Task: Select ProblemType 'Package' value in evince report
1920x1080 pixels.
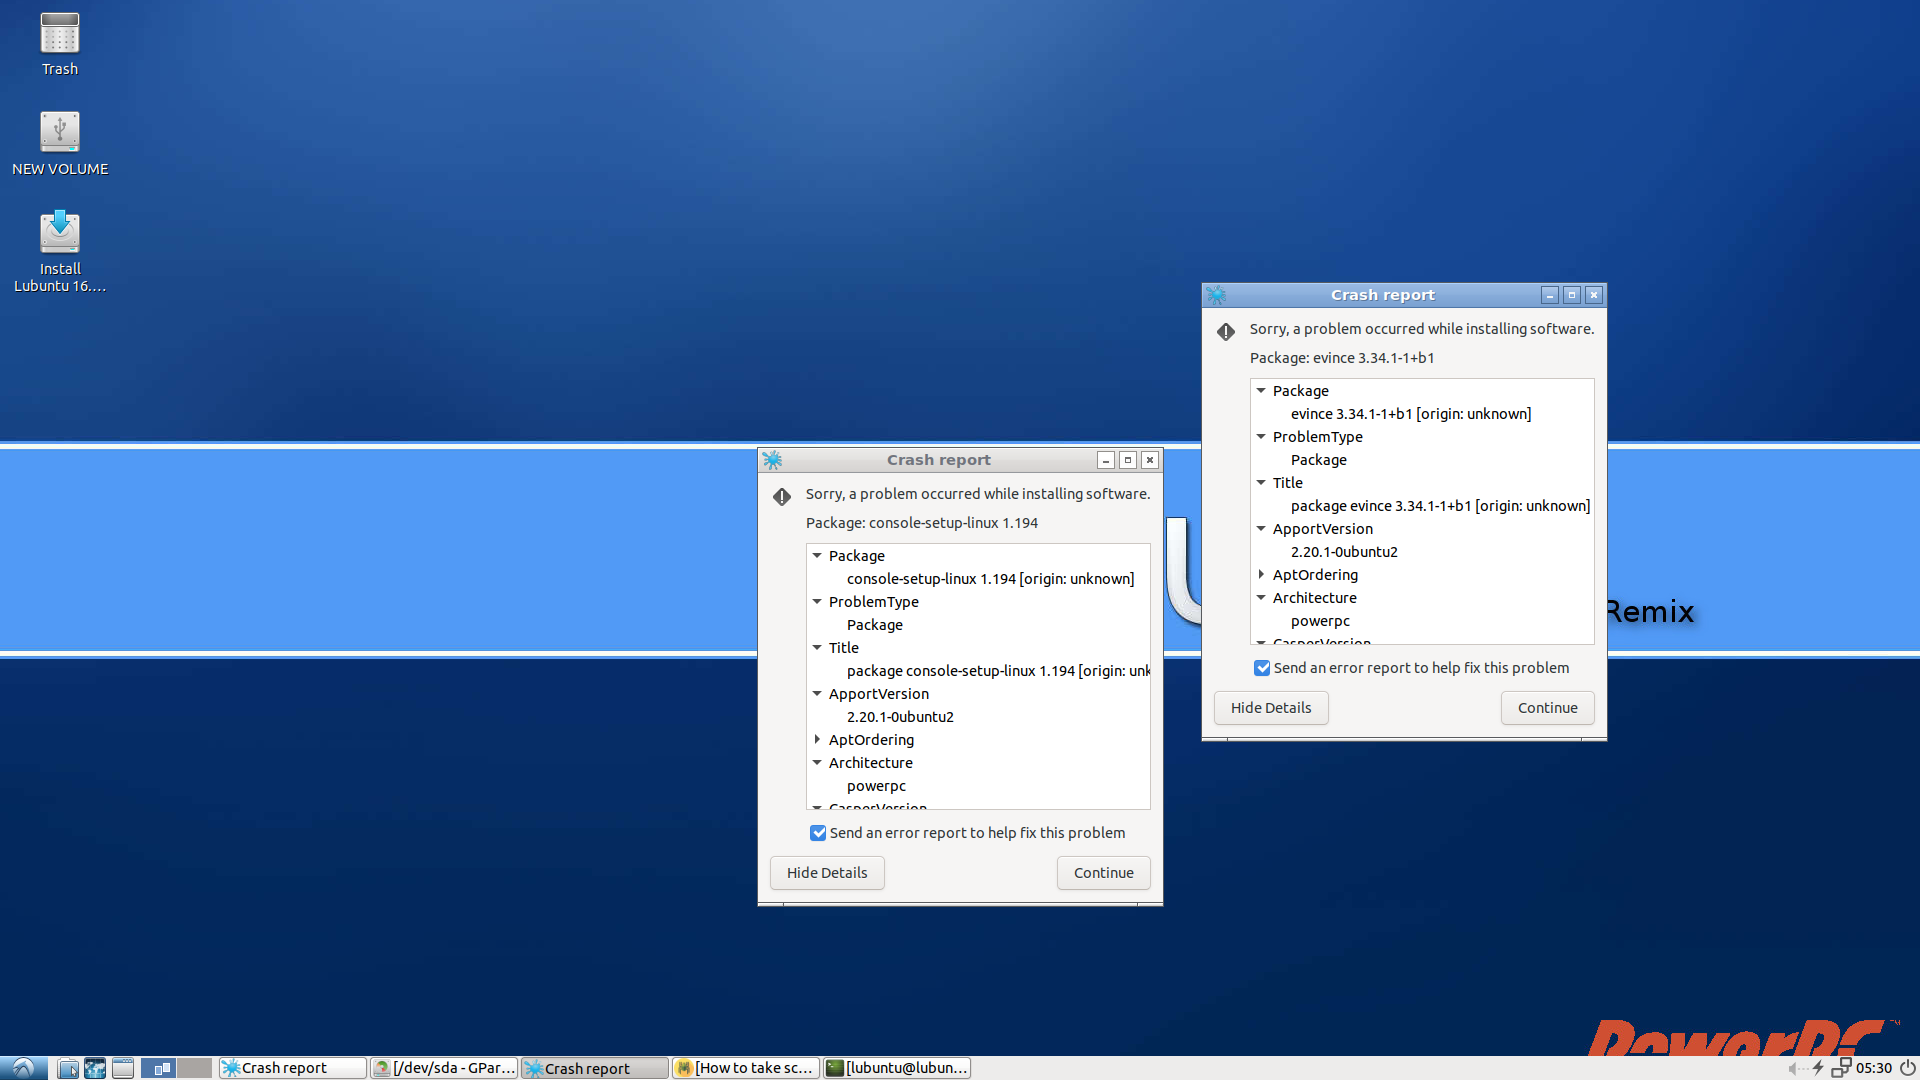Action: [x=1318, y=460]
